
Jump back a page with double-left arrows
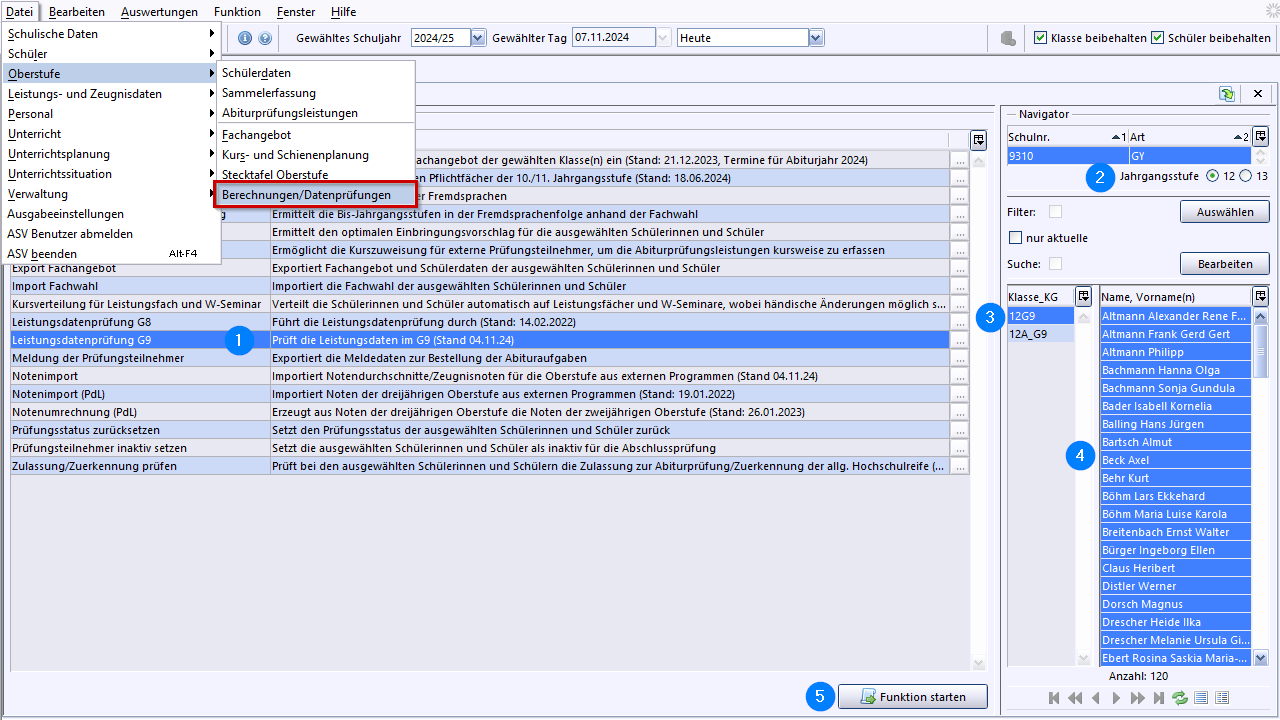coord(1075,698)
